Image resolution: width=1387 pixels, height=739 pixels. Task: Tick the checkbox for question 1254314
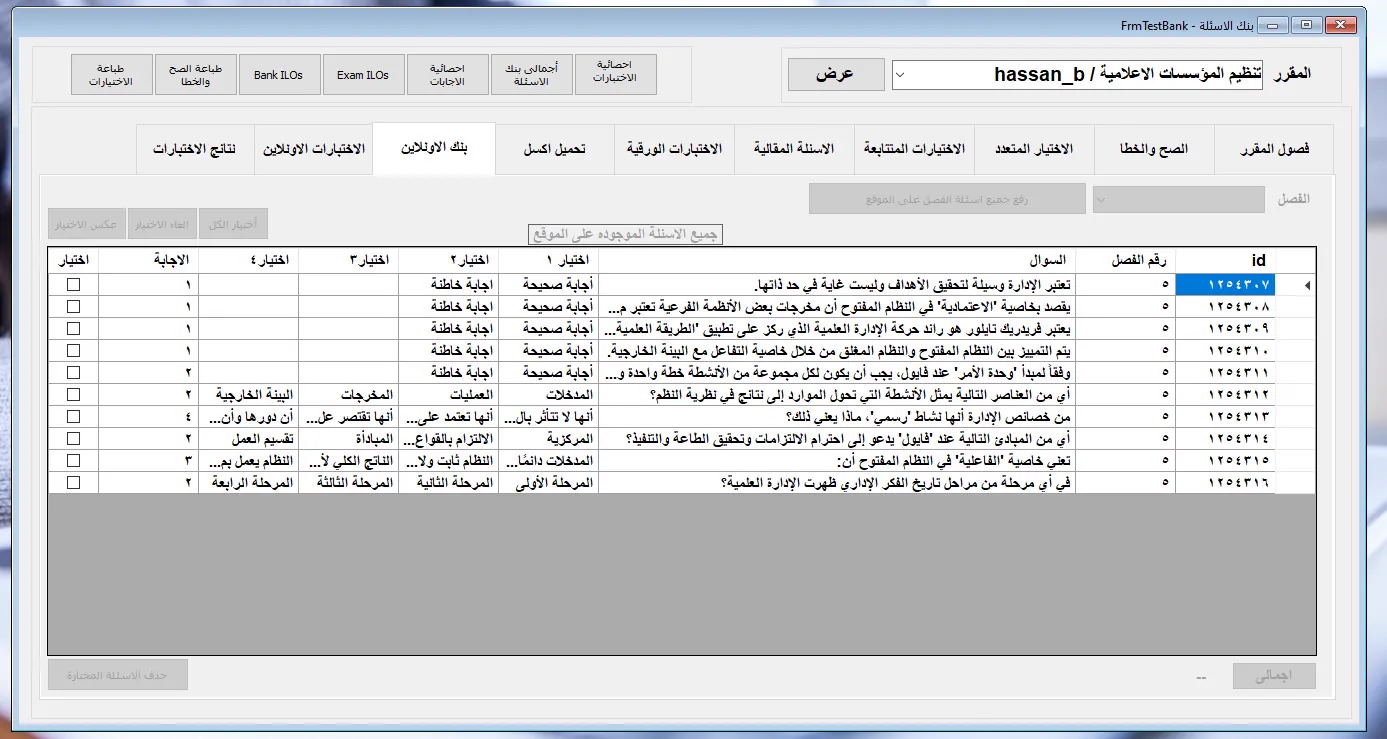(73, 438)
